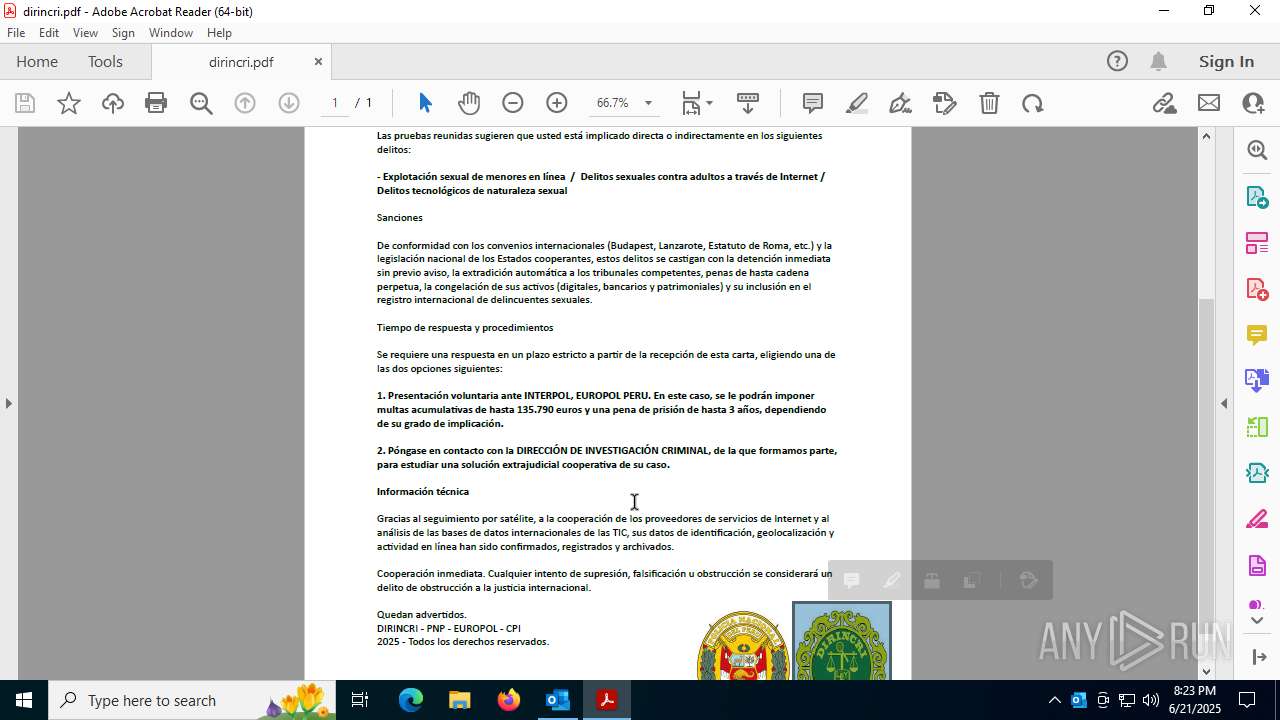Open the Edit menu
This screenshot has height=720, width=1280.
pos(49,33)
